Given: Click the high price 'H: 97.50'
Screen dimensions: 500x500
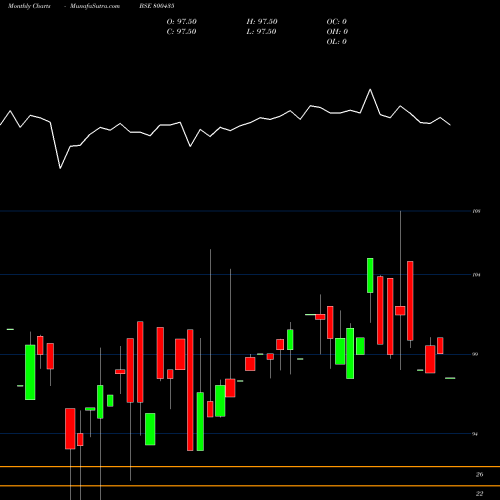Looking at the screenshot, I should (262, 22).
